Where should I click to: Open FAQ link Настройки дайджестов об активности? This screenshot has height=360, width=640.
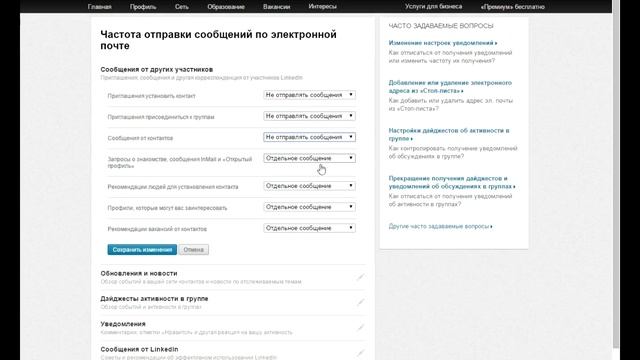449,134
